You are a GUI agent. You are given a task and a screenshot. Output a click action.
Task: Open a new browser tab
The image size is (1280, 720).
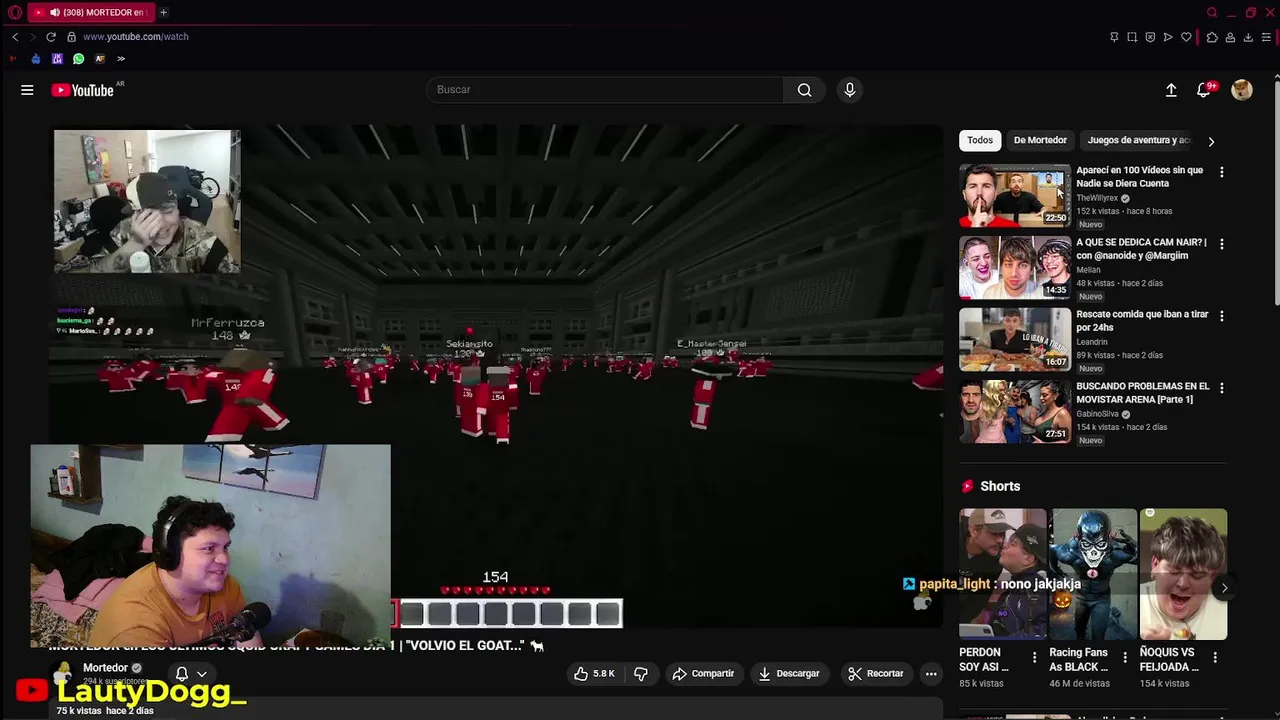[x=163, y=12]
